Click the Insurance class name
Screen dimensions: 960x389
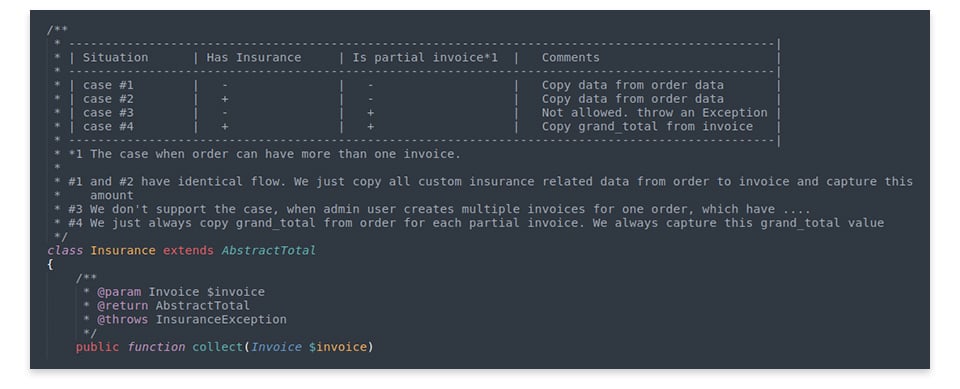coord(123,251)
